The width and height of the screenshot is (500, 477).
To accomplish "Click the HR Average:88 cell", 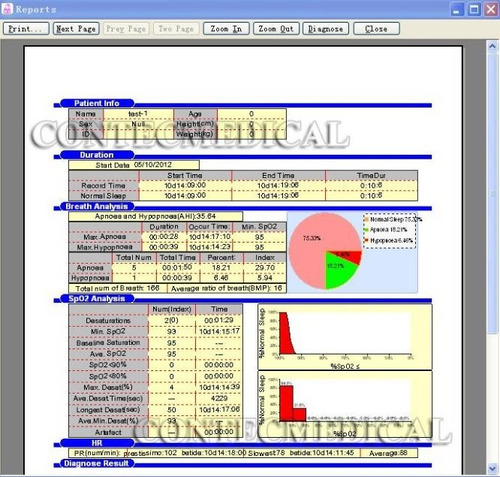I will coord(388,453).
